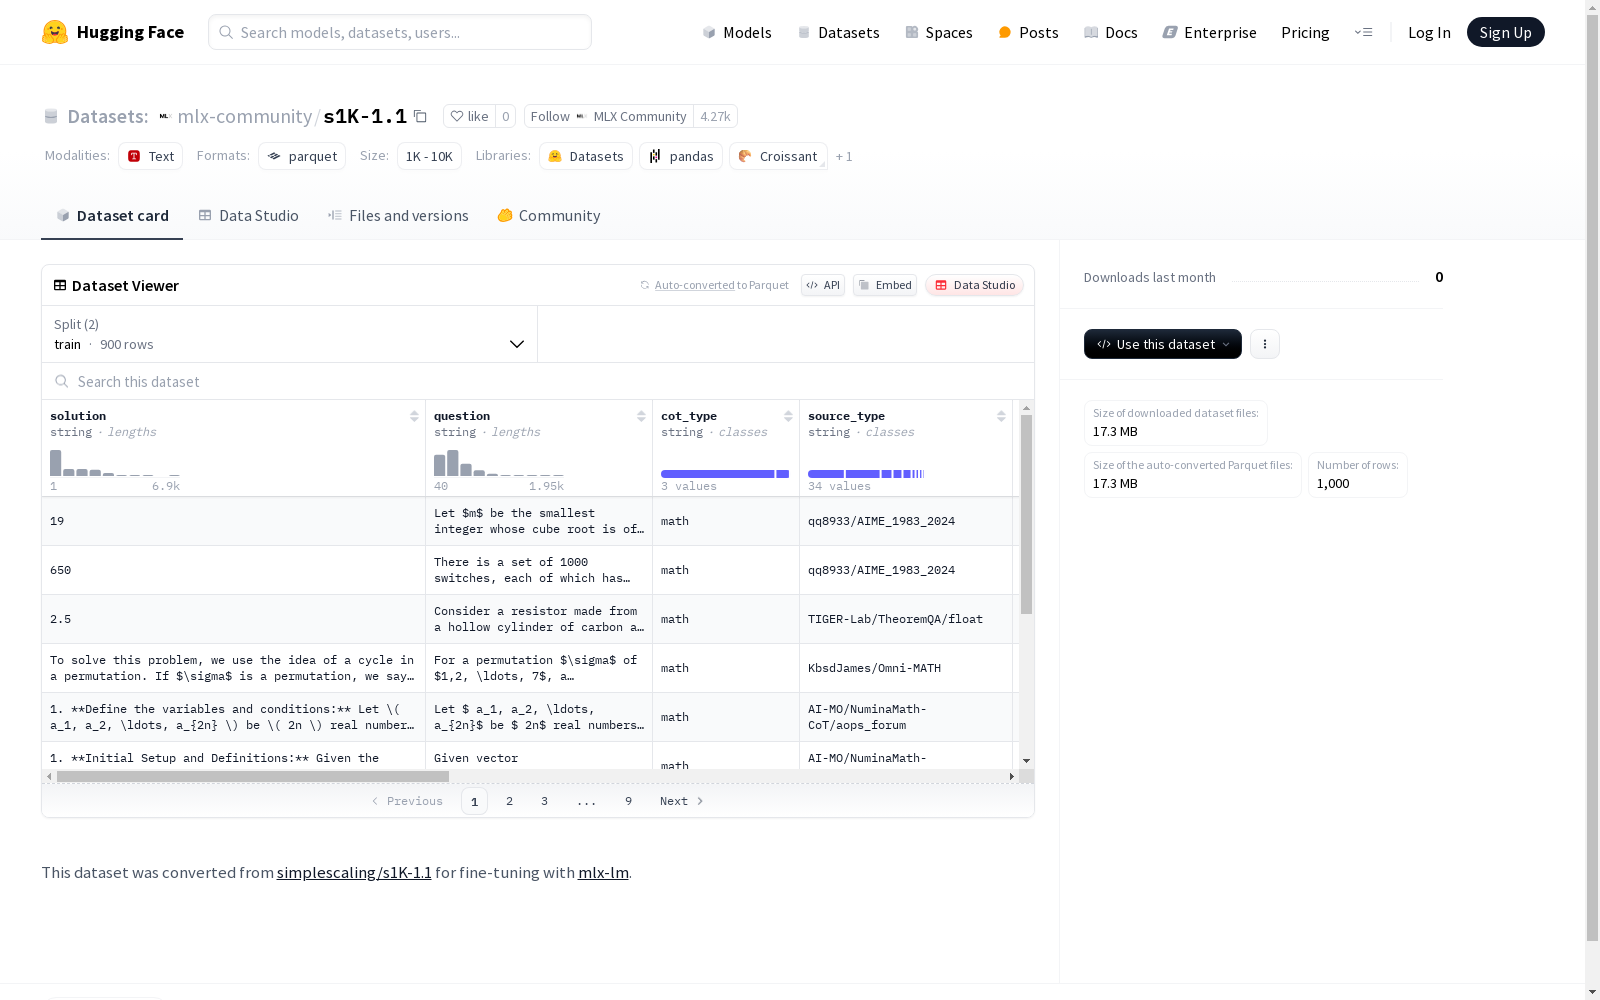Click the parquet format tag
The image size is (1600, 1000).
(x=302, y=156)
